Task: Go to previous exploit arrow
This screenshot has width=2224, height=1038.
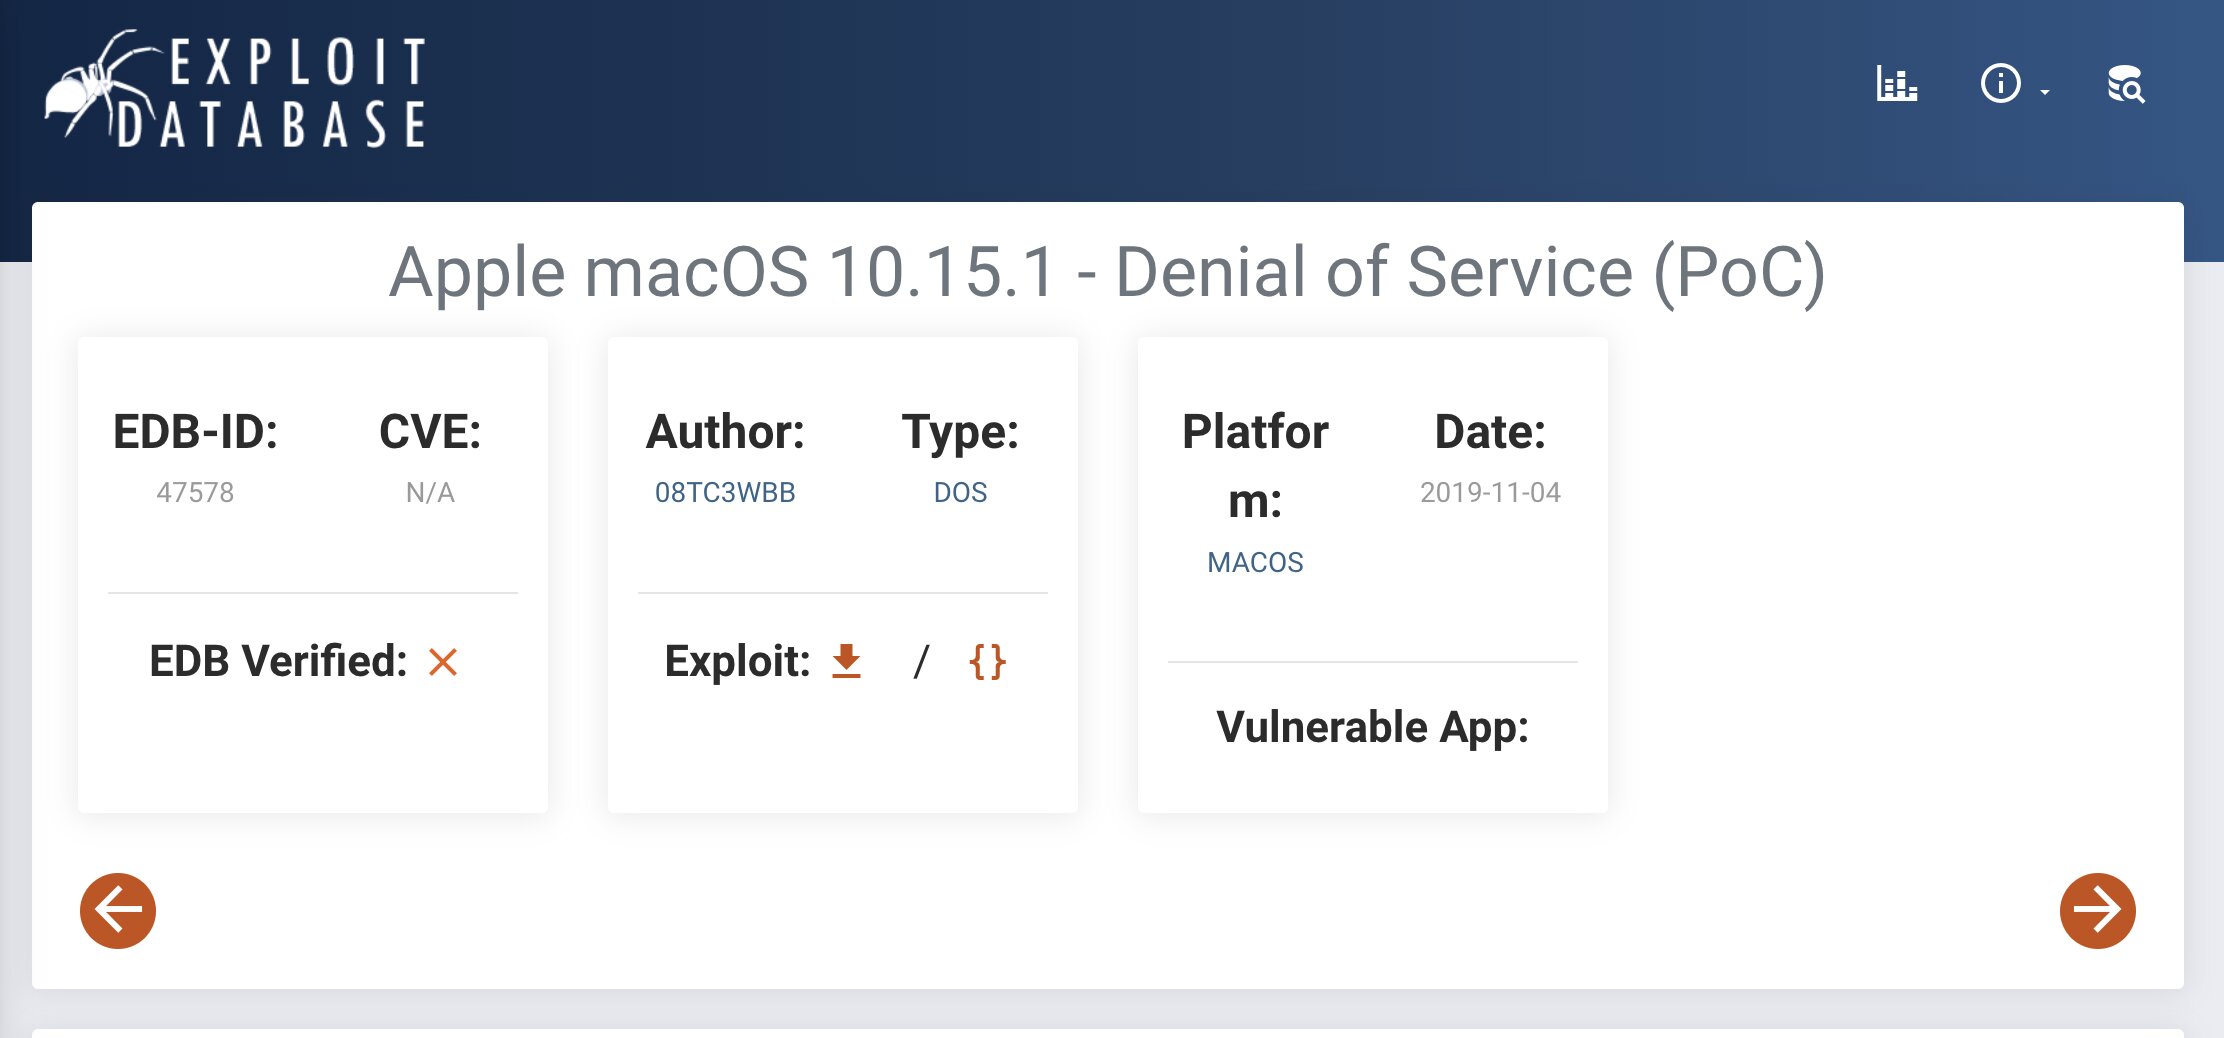Action: [118, 910]
